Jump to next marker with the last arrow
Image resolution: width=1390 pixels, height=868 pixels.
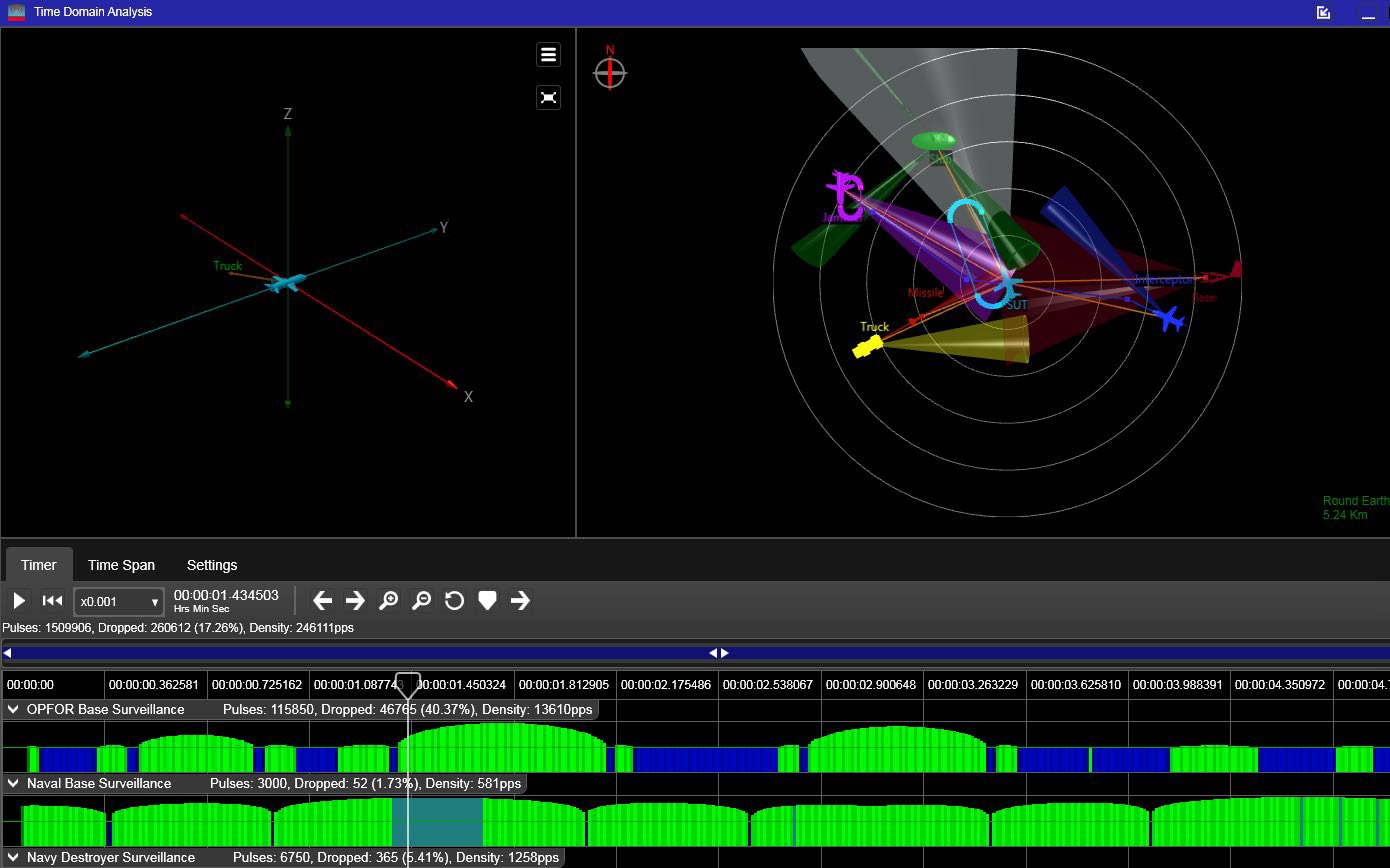coord(520,601)
